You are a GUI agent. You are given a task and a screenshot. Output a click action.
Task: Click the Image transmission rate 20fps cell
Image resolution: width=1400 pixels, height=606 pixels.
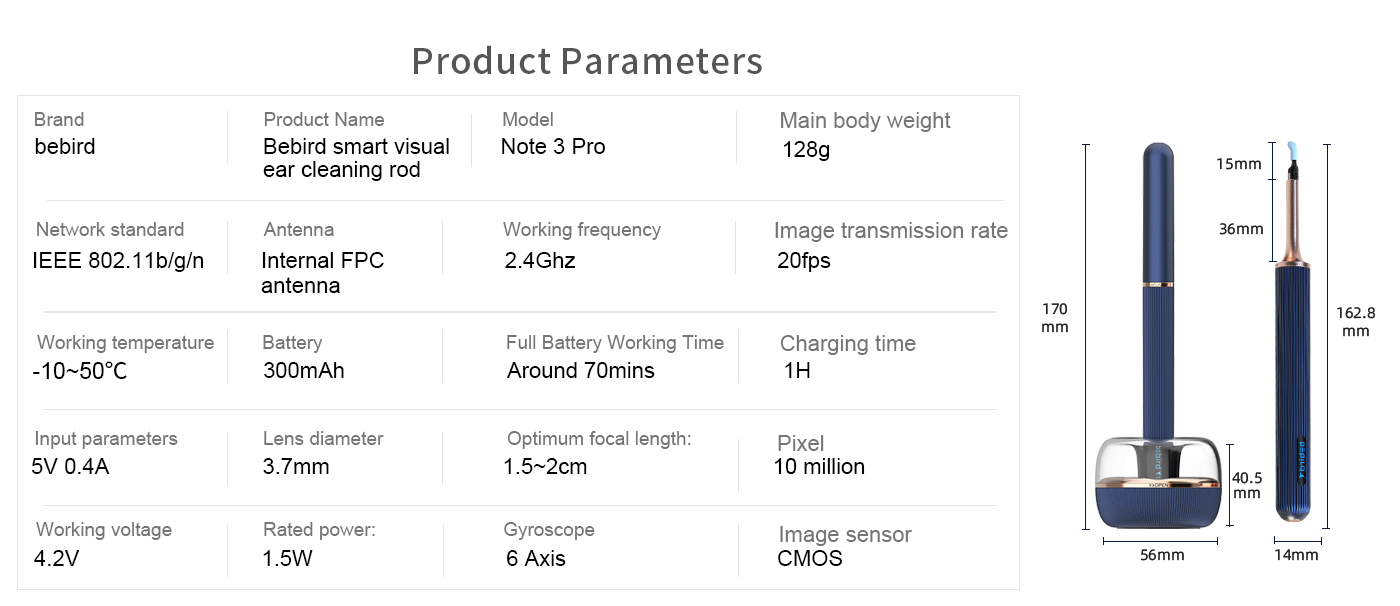tap(891, 245)
